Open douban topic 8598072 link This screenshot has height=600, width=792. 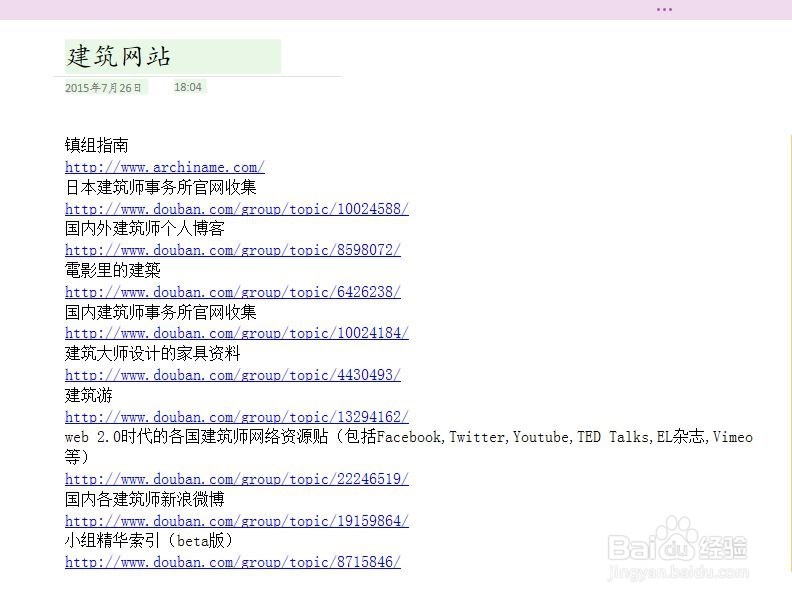[x=233, y=250]
